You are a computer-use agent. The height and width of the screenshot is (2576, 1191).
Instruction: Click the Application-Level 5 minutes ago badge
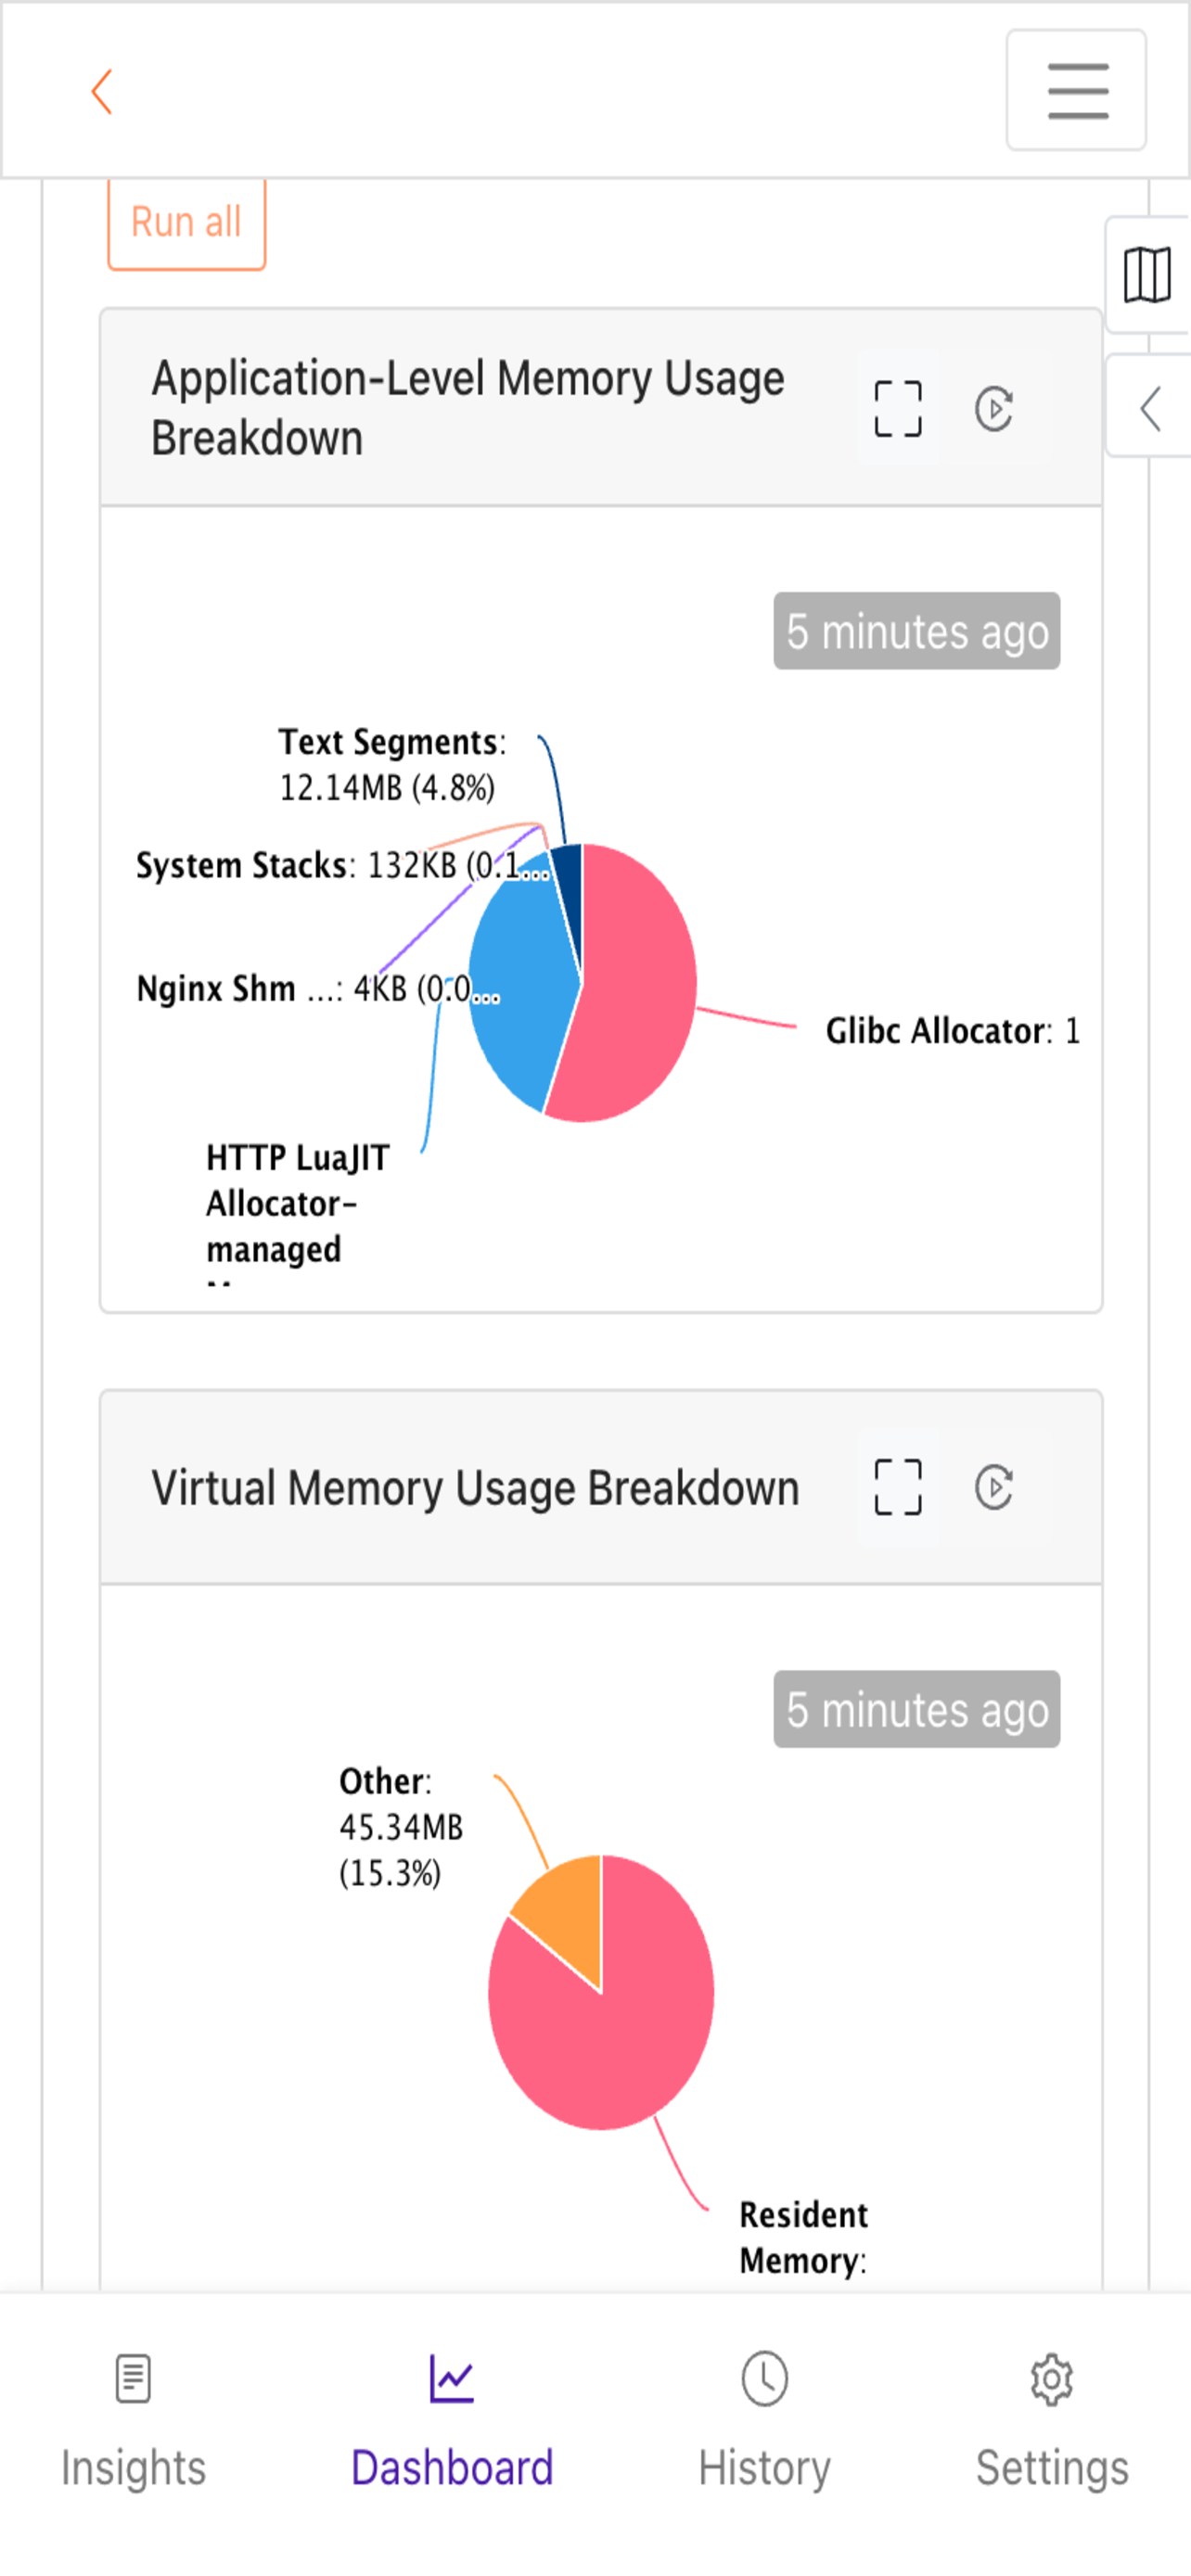(916, 631)
